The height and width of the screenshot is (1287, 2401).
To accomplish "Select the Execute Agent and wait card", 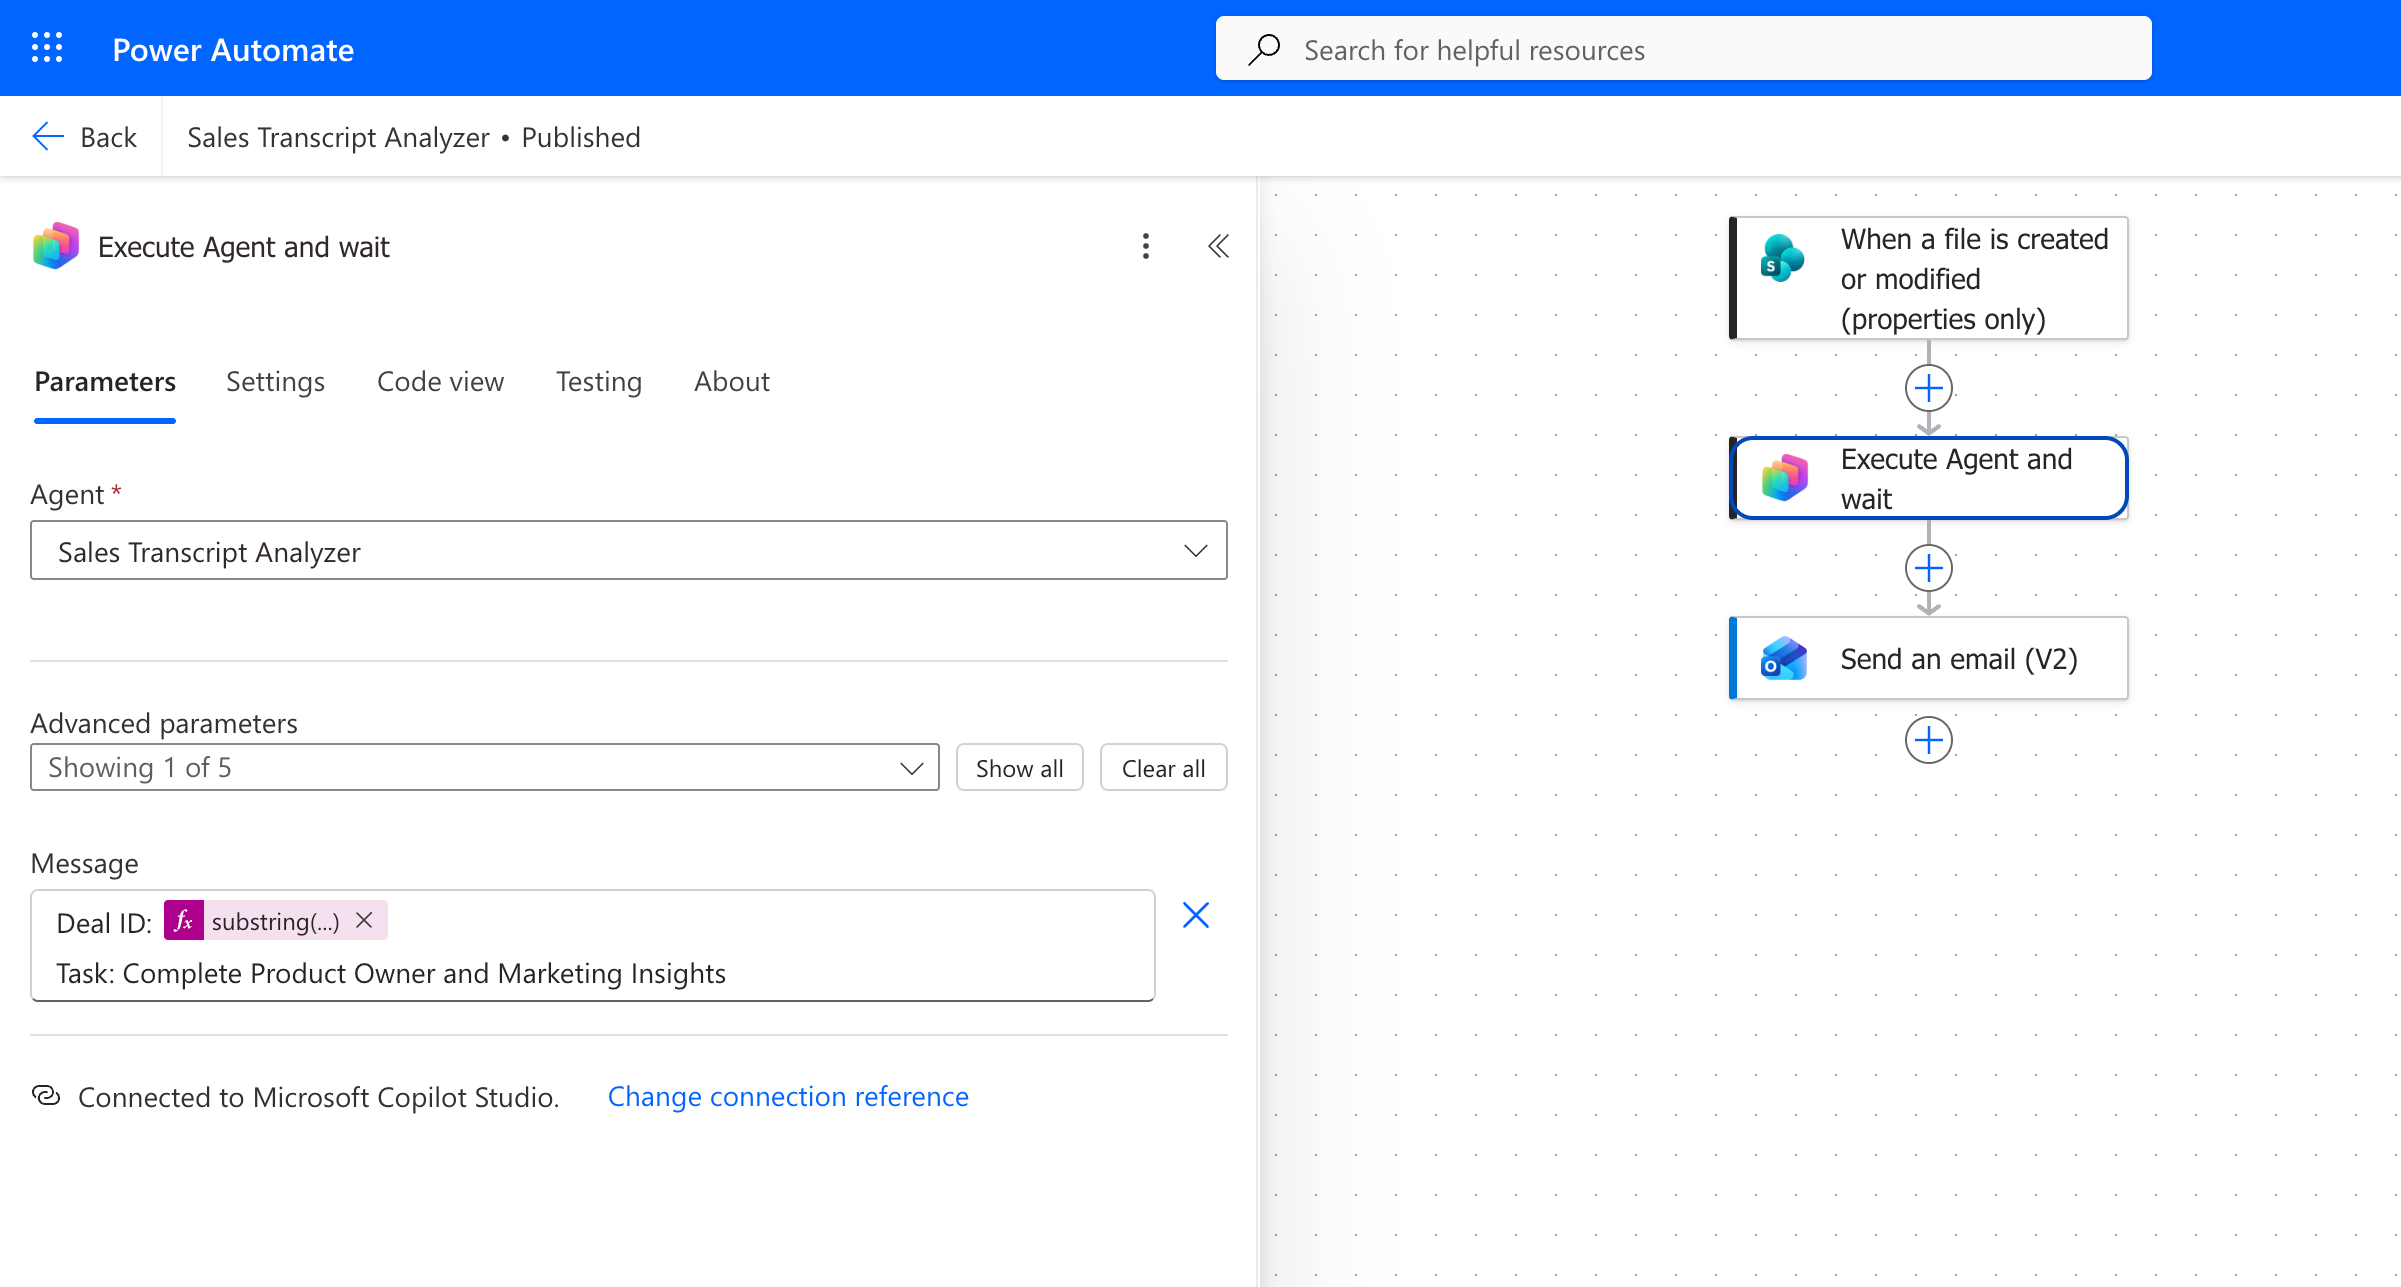I will [x=1929, y=478].
